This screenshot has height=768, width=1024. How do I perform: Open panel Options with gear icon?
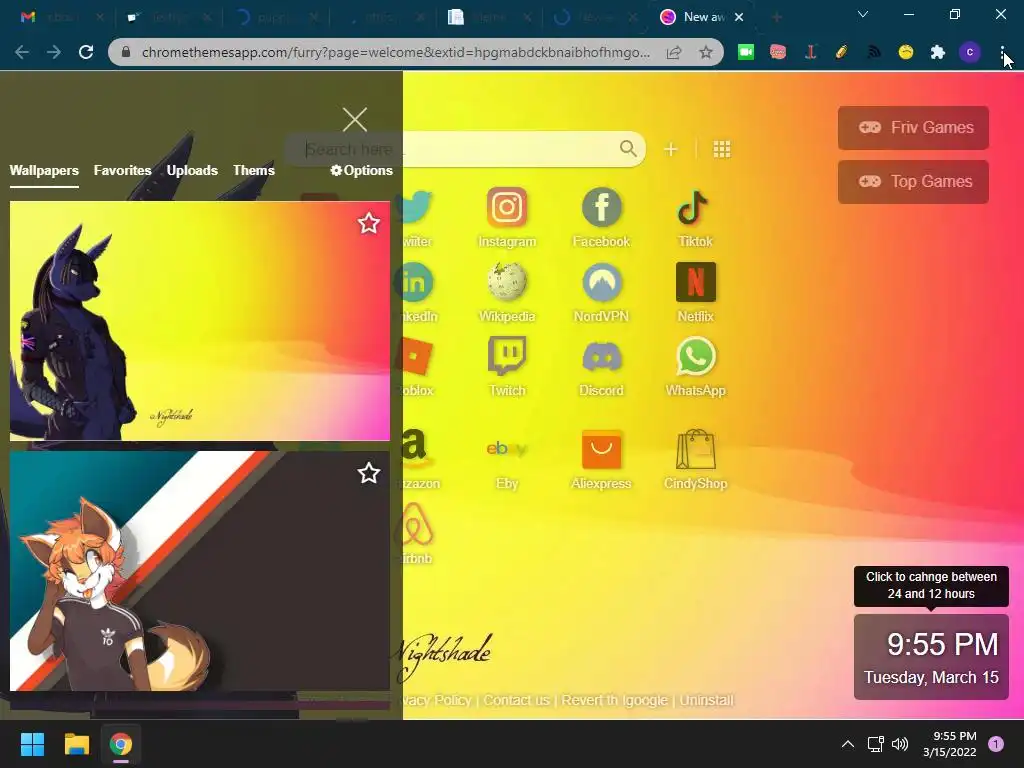click(361, 170)
